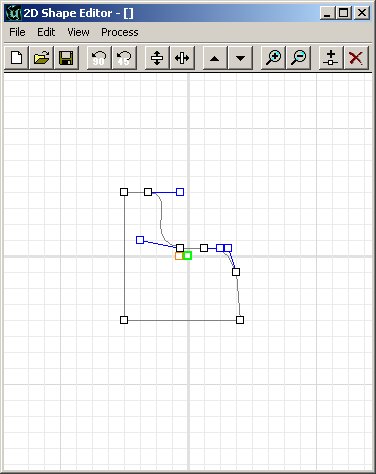The width and height of the screenshot is (376, 474).
Task: Click the Unreal icon in title bar
Action: pyautogui.click(x=13, y=13)
